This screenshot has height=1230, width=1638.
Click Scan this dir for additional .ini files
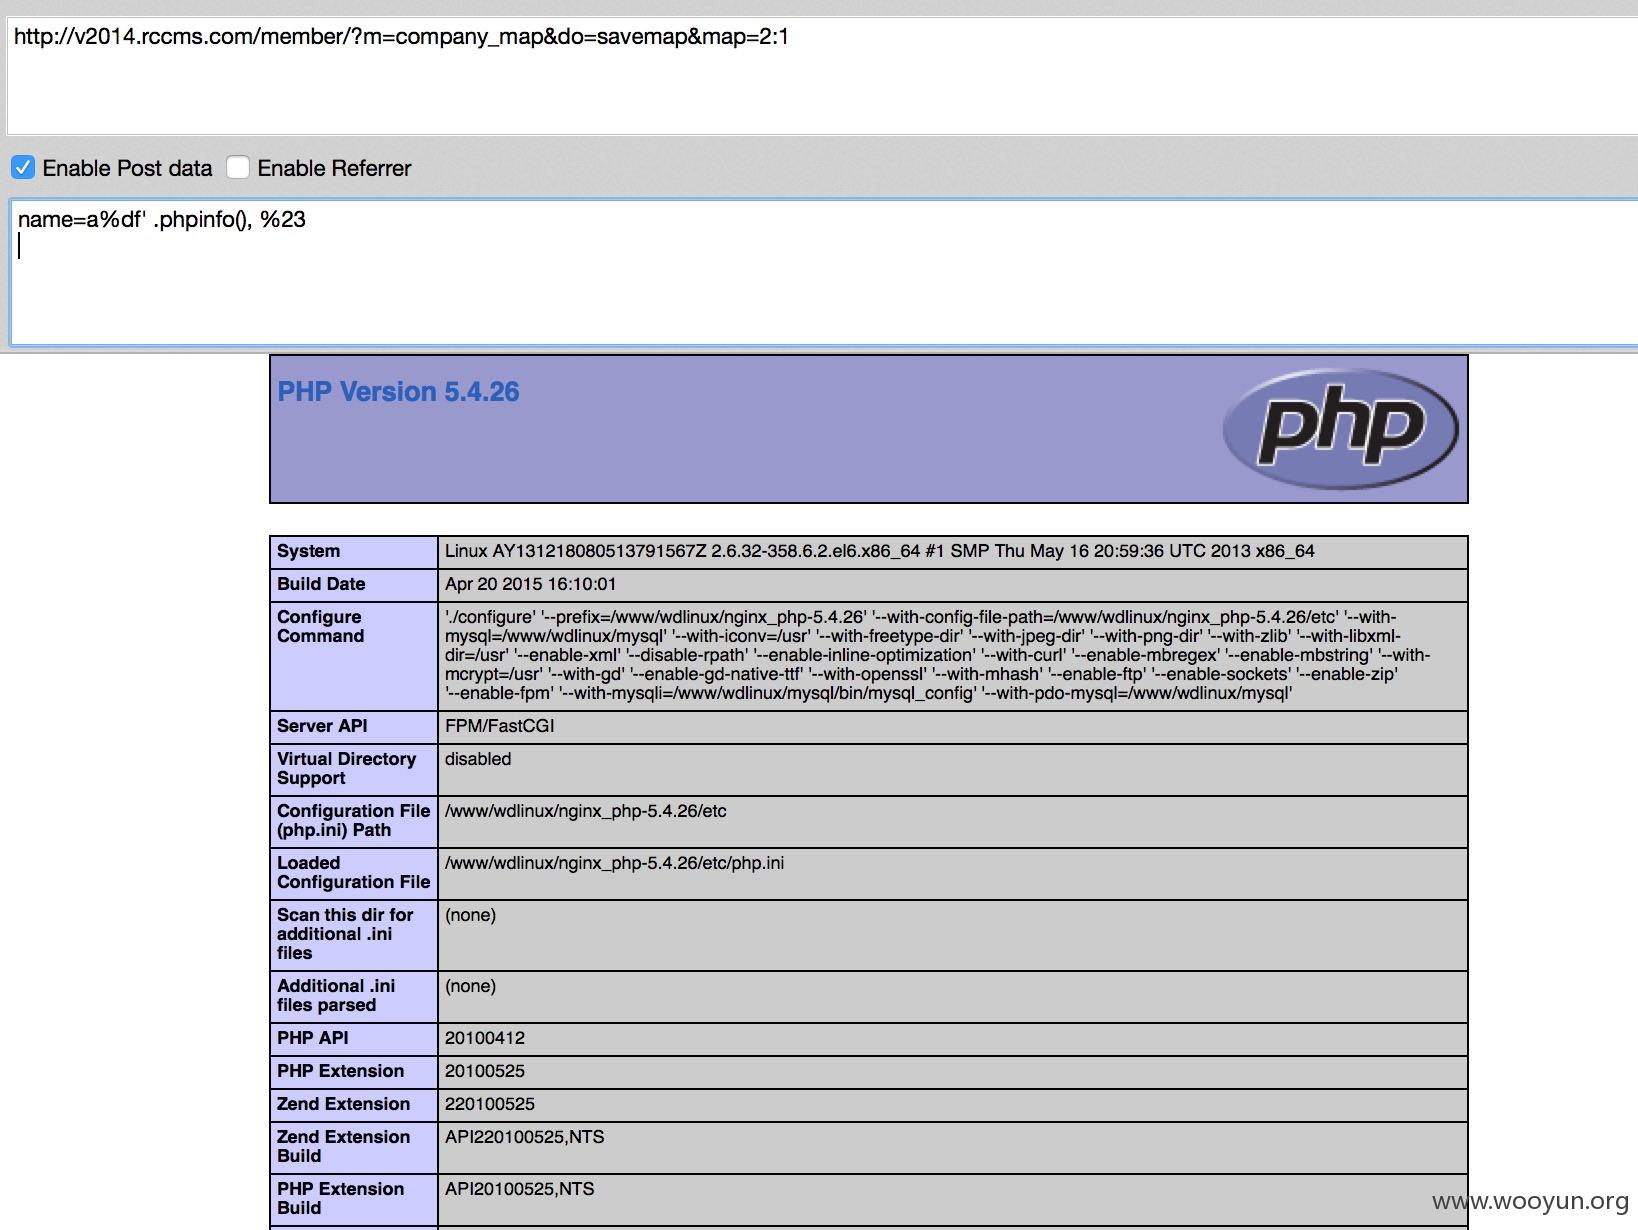(345, 934)
